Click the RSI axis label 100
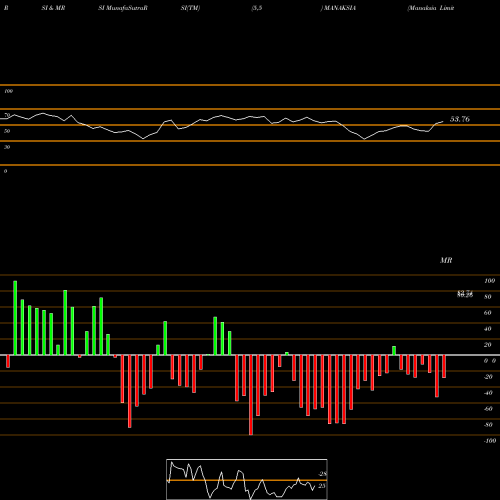The width and height of the screenshot is (500, 500). pos(8,91)
